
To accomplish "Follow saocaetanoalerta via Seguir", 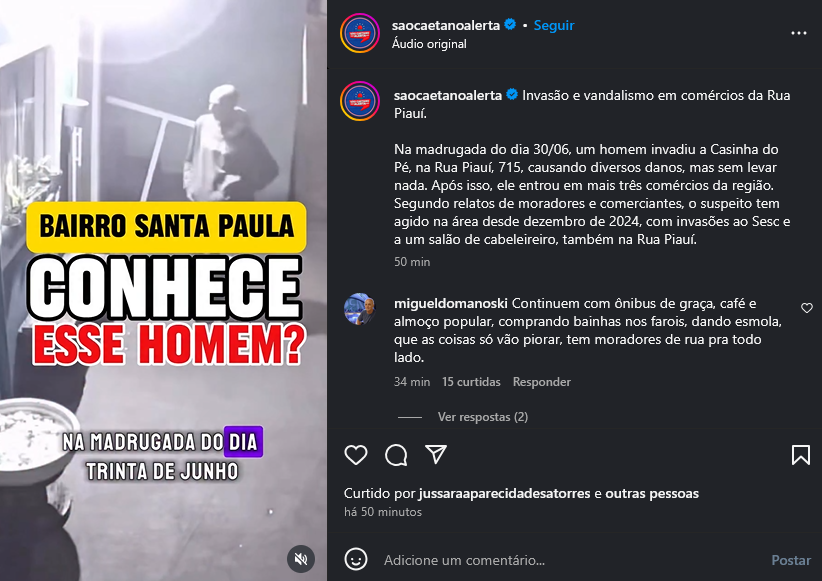I will [x=554, y=25].
